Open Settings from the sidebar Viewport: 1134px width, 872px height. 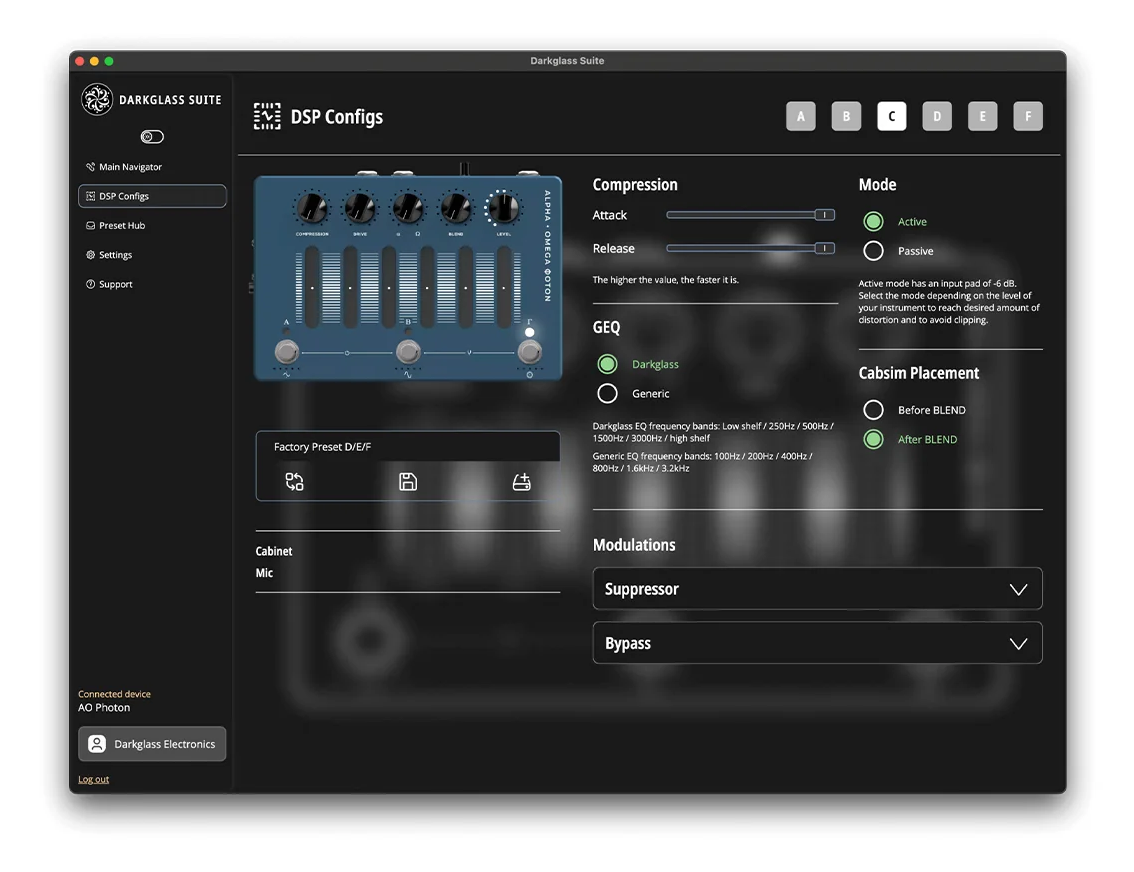pos(152,255)
